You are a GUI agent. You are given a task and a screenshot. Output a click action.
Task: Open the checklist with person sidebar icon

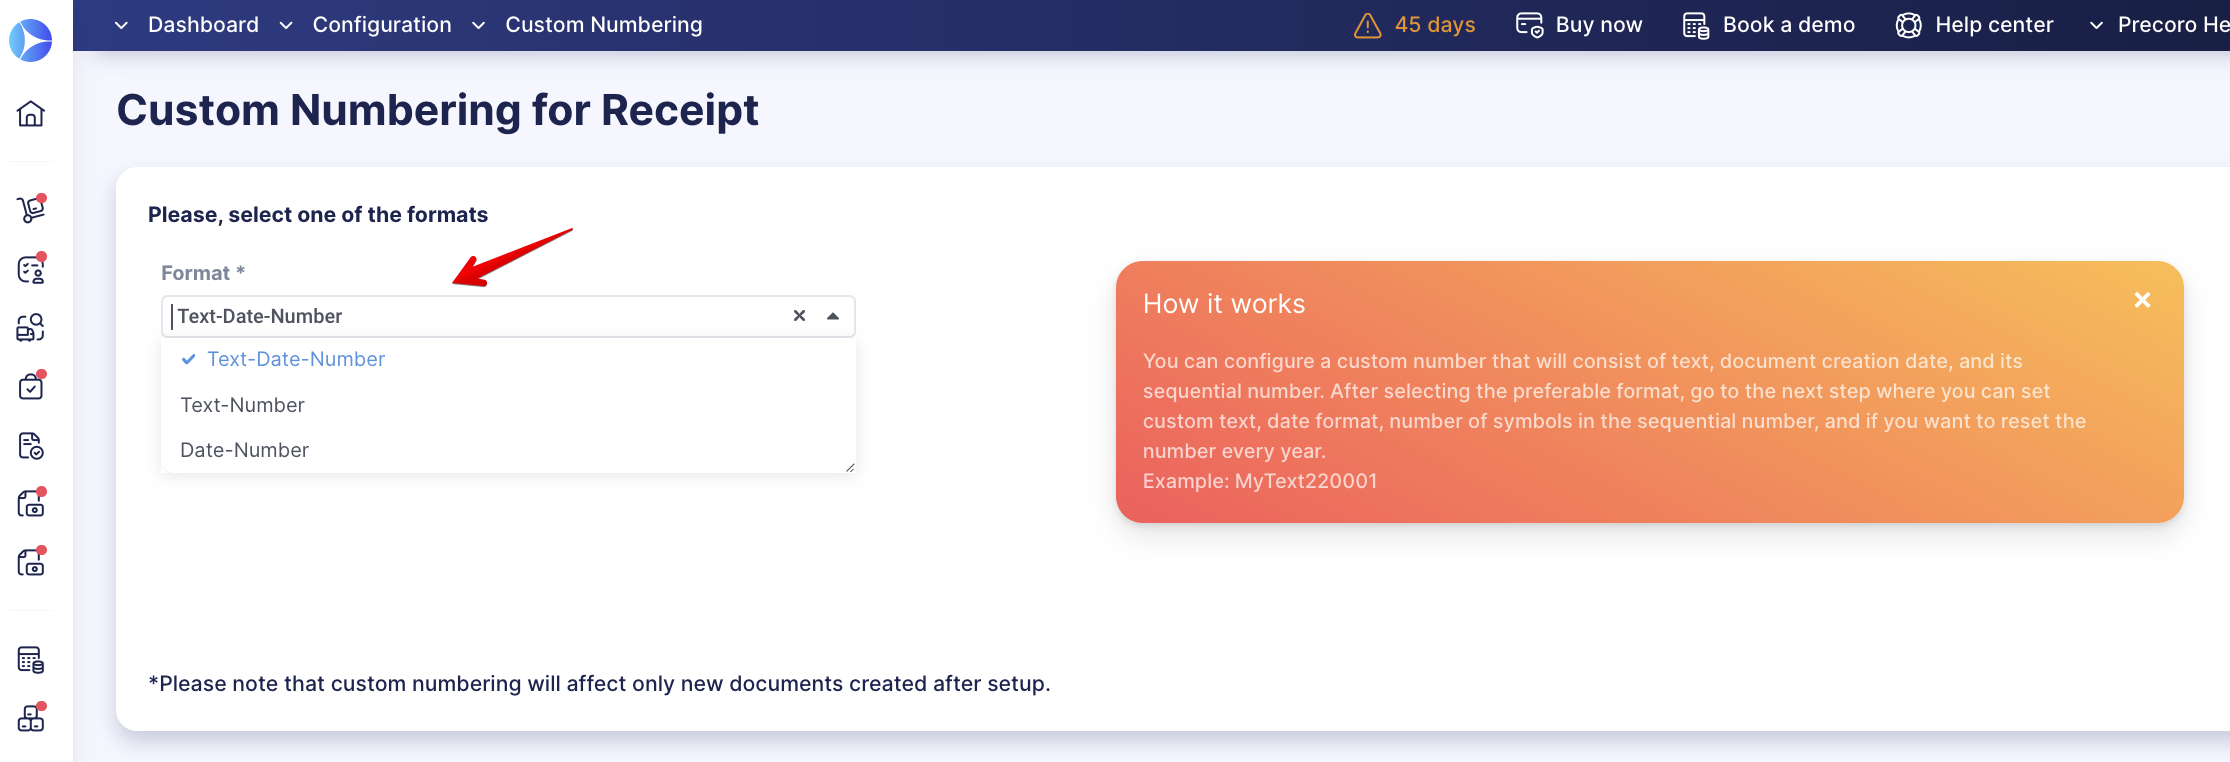[31, 269]
